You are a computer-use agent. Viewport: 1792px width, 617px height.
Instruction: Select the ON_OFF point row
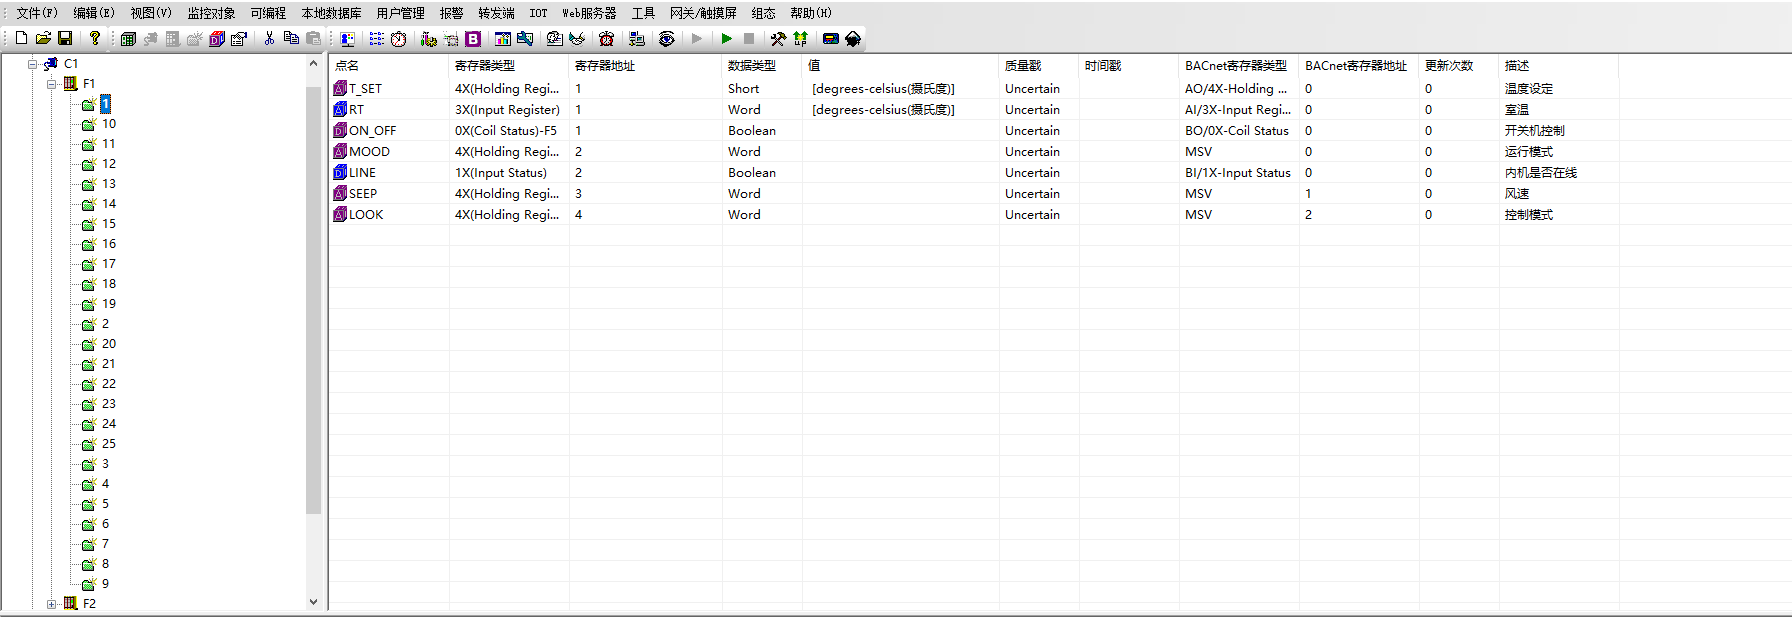[974, 131]
